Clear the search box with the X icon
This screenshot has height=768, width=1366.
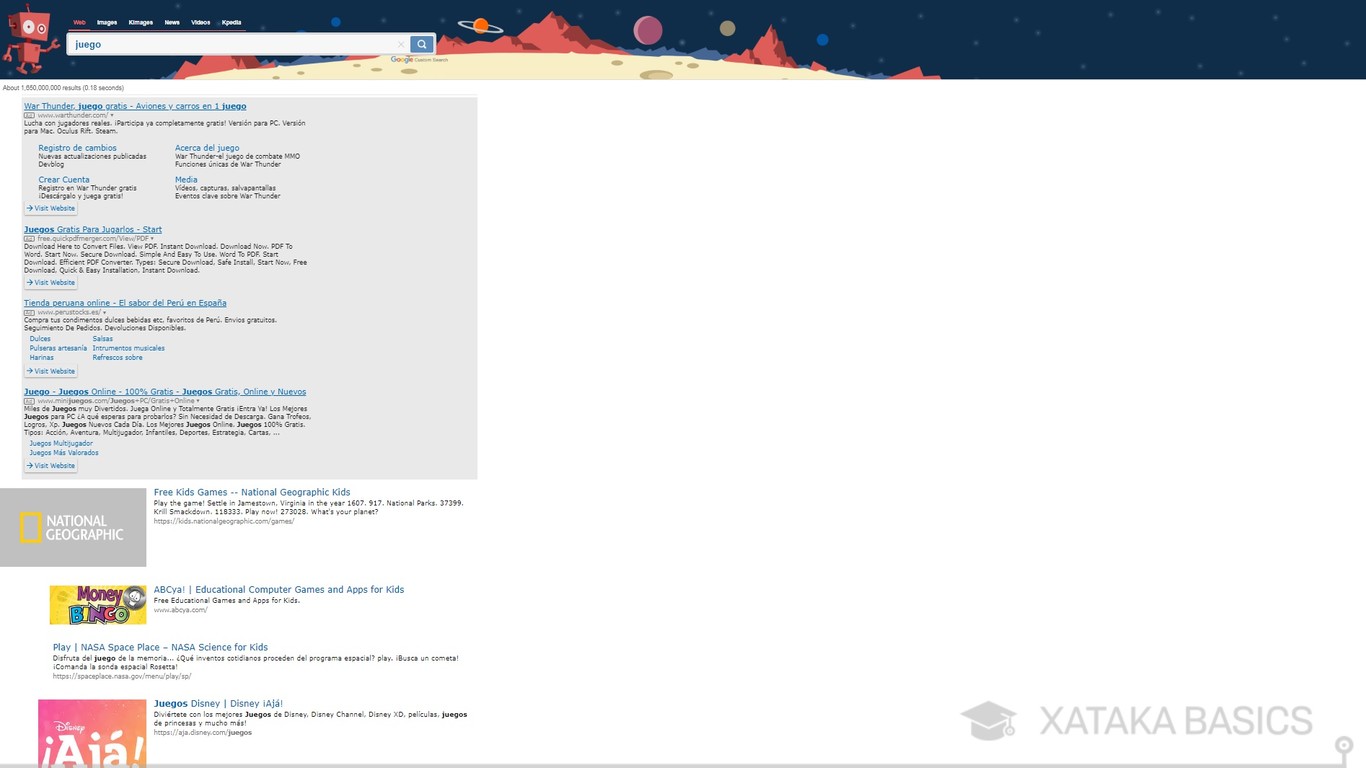401,44
